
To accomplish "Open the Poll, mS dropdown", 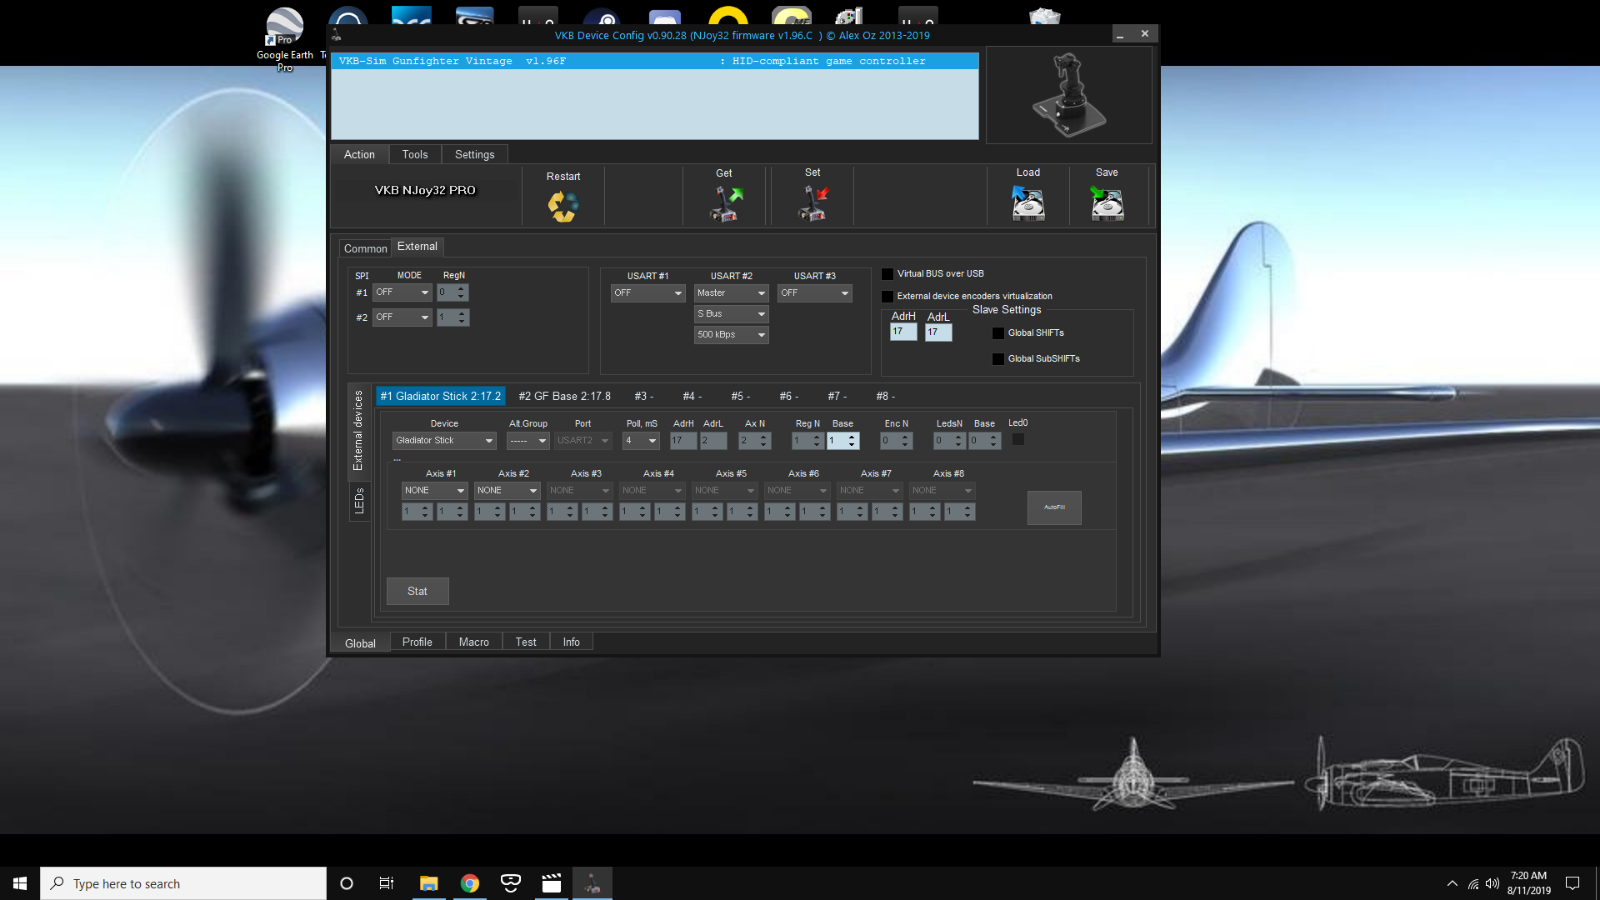I will pos(641,441).
